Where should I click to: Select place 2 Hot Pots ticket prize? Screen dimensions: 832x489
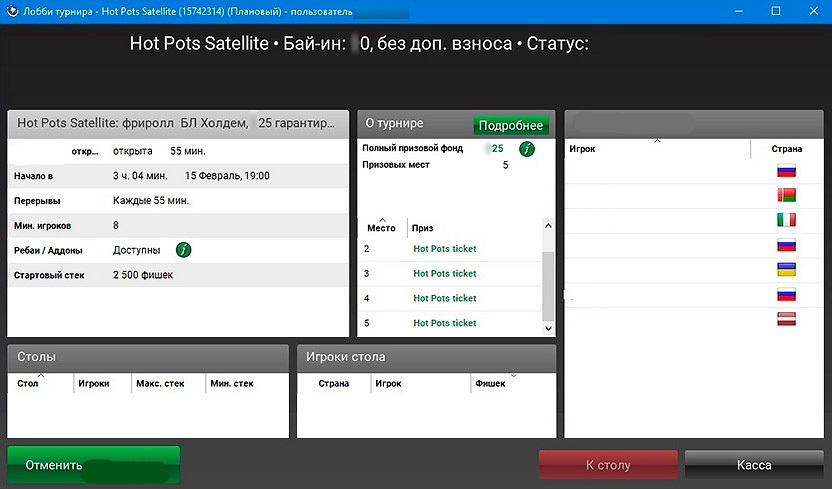450,249
